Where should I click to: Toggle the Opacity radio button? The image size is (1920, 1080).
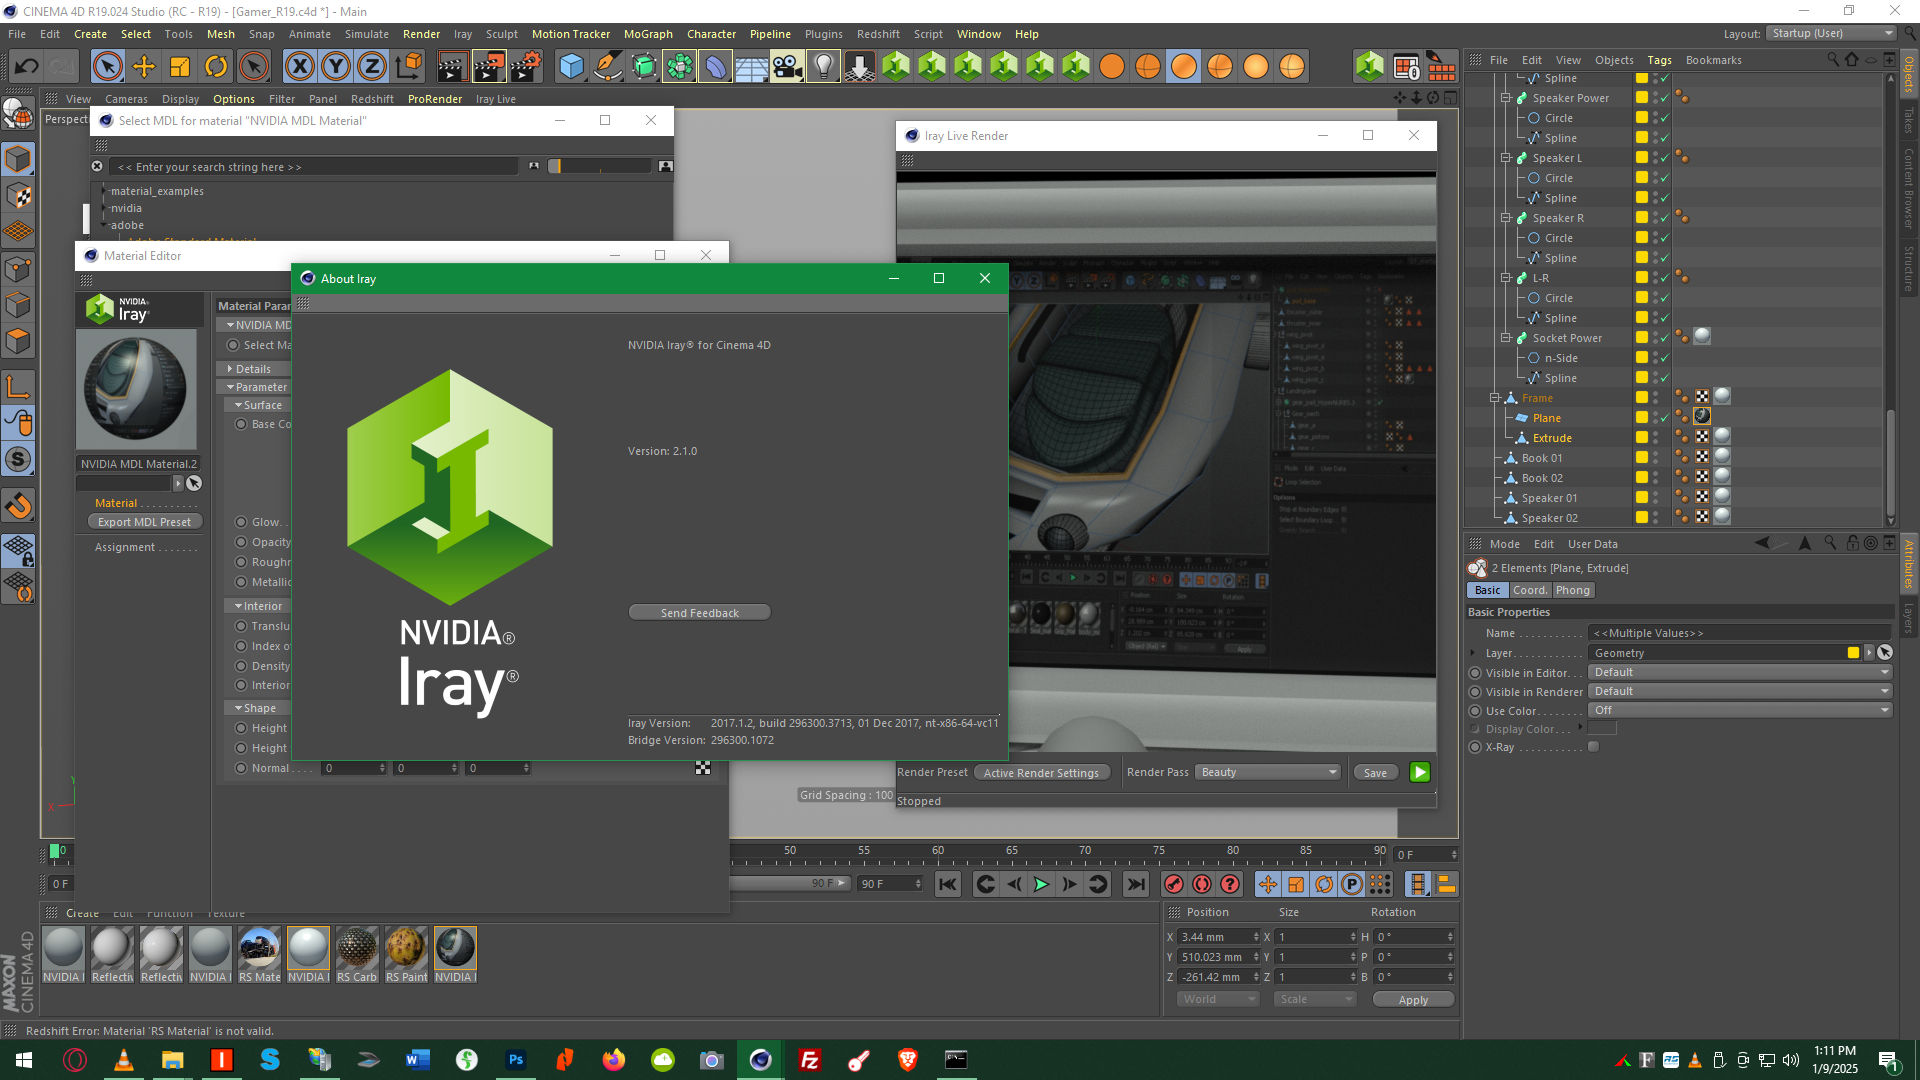[241, 542]
